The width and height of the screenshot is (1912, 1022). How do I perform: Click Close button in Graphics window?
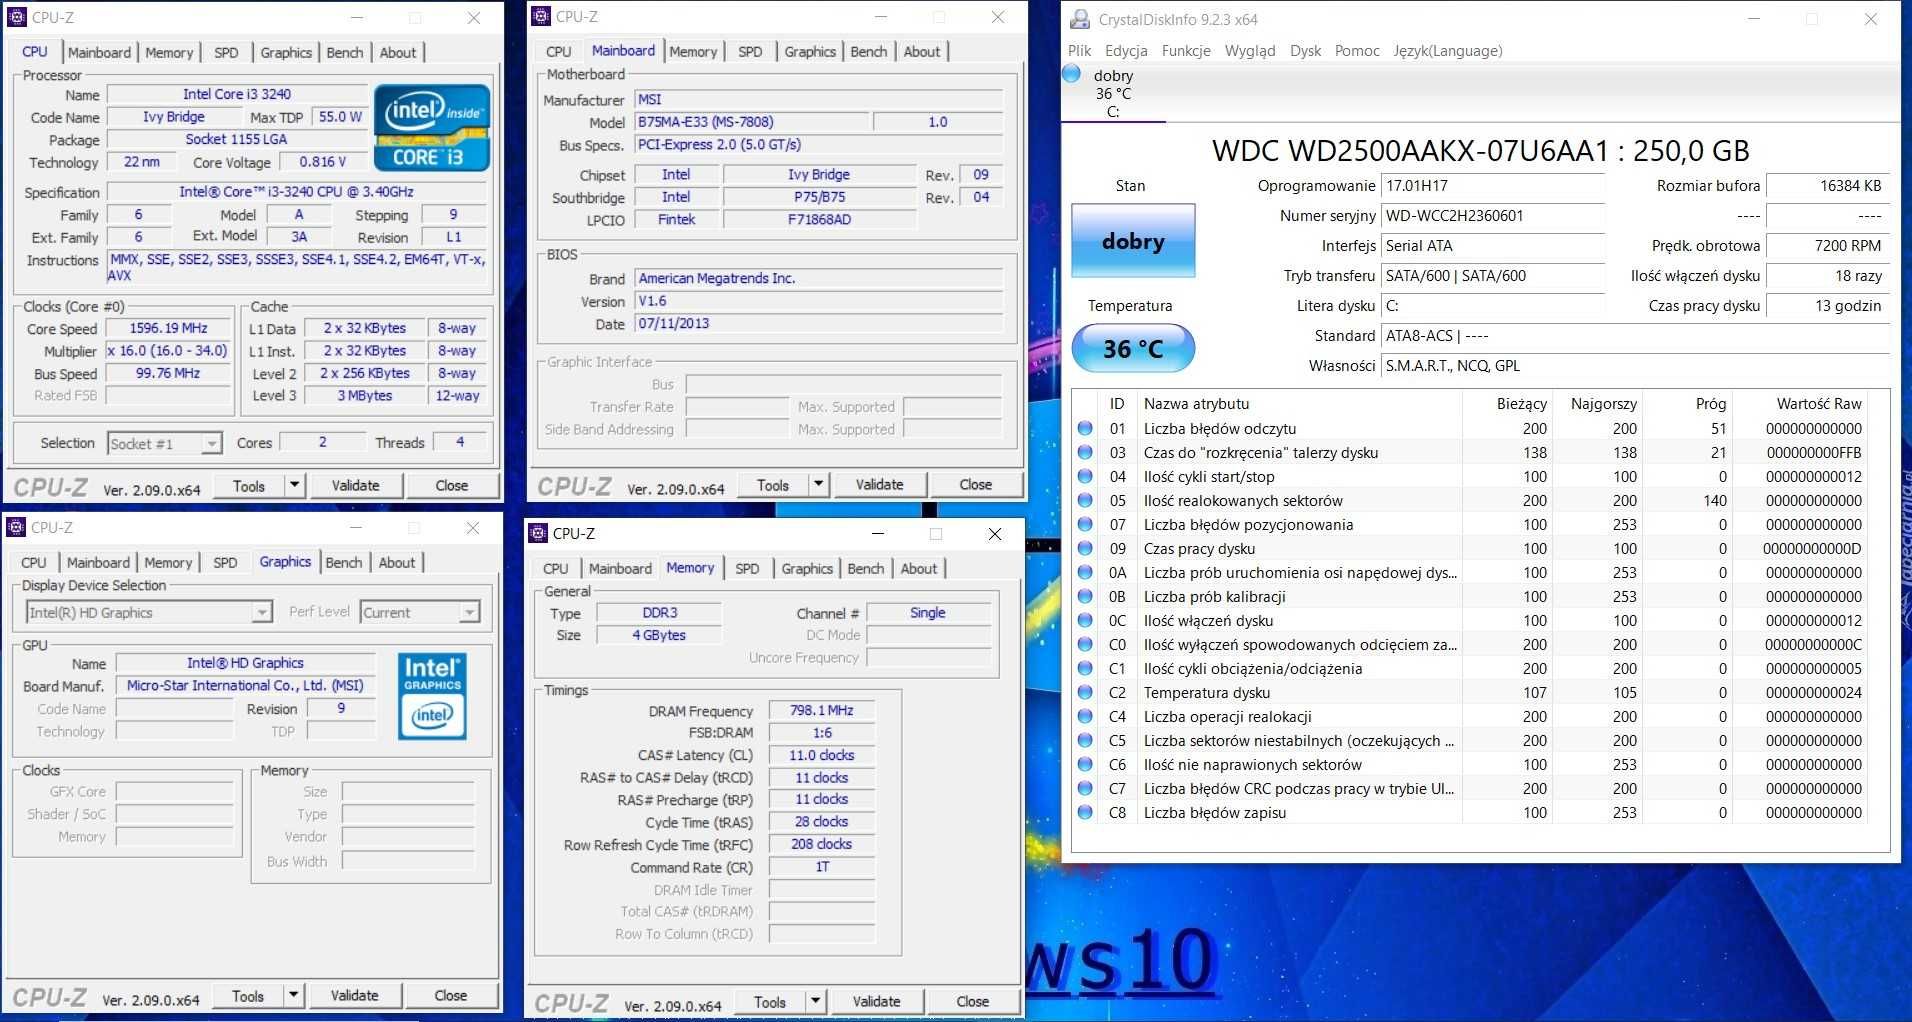point(450,995)
